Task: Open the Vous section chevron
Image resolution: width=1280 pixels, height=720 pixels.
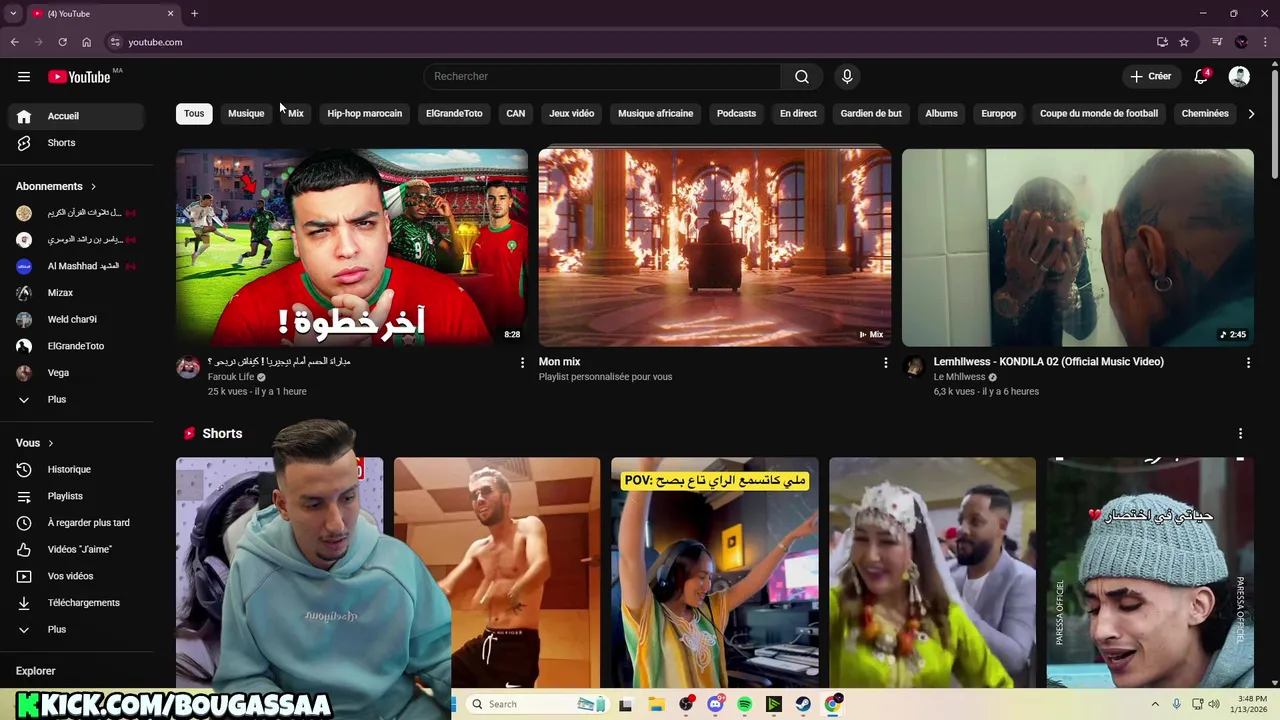Action: [x=50, y=443]
